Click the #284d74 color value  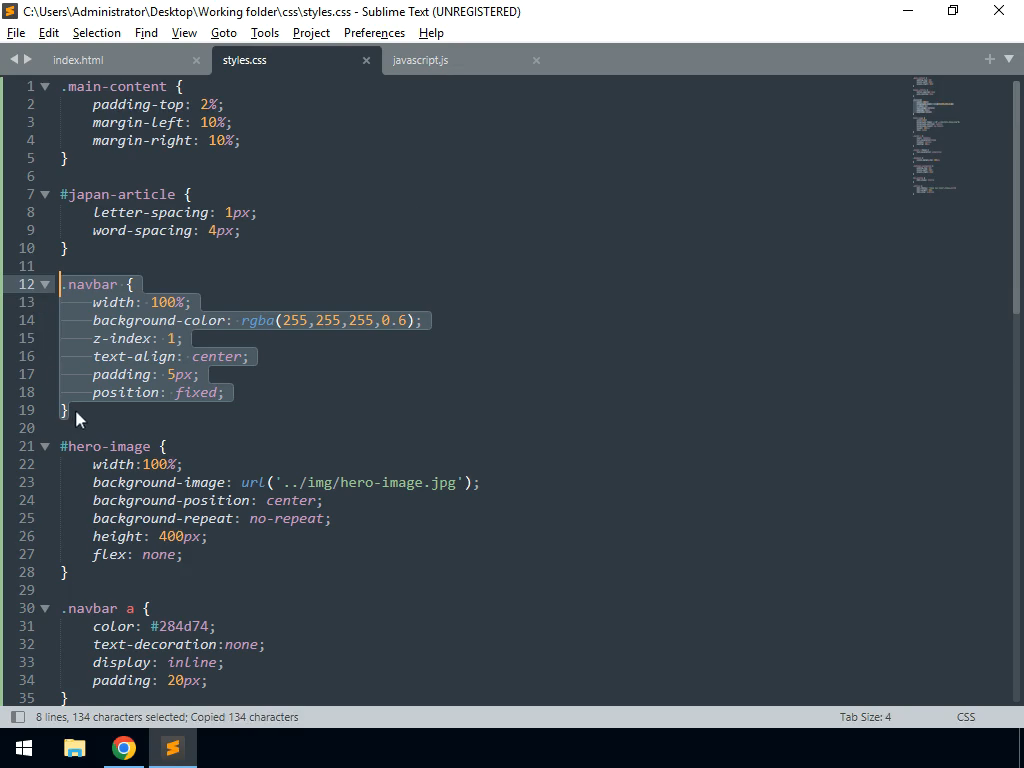point(179,626)
